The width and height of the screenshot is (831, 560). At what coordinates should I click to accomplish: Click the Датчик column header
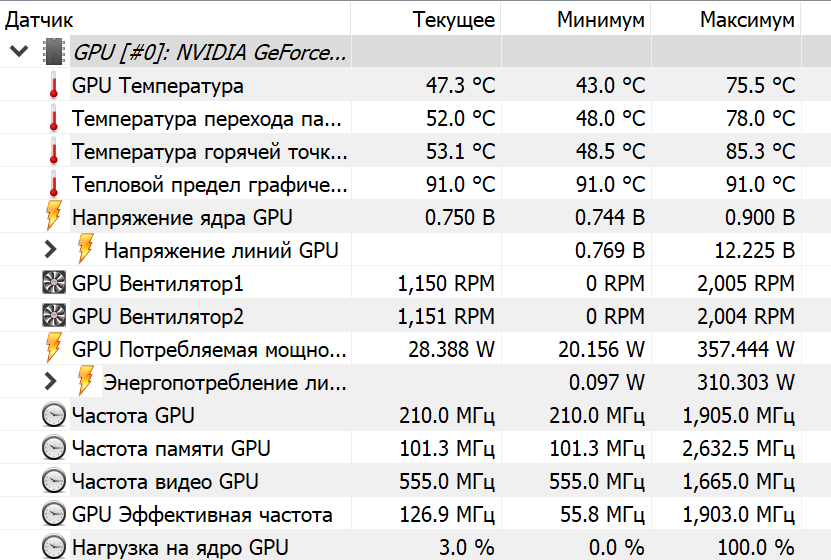click(x=40, y=19)
